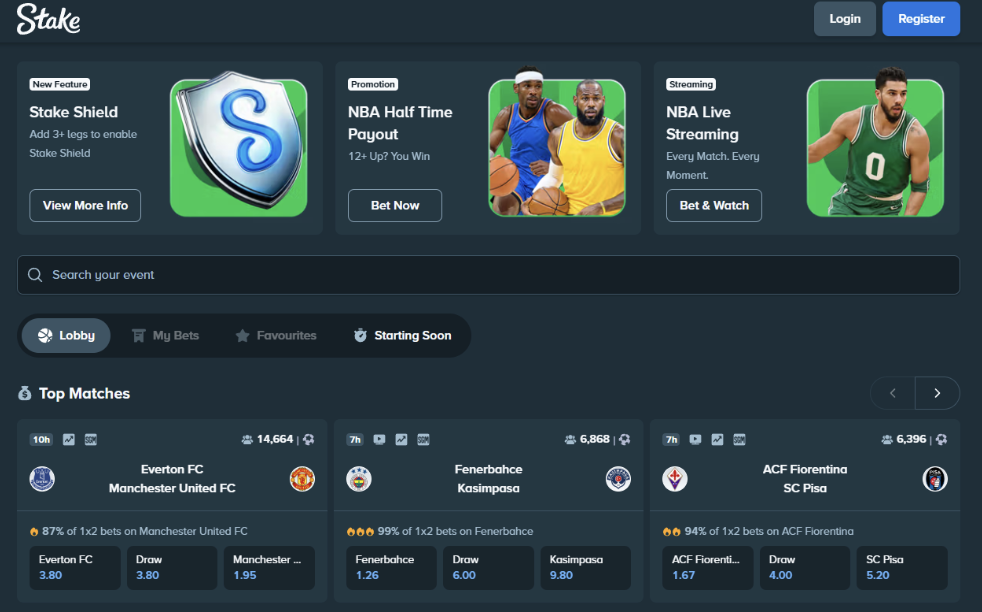The image size is (982, 612).
Task: Click the same game multi icon on Fenerbahce card
Action: (423, 439)
